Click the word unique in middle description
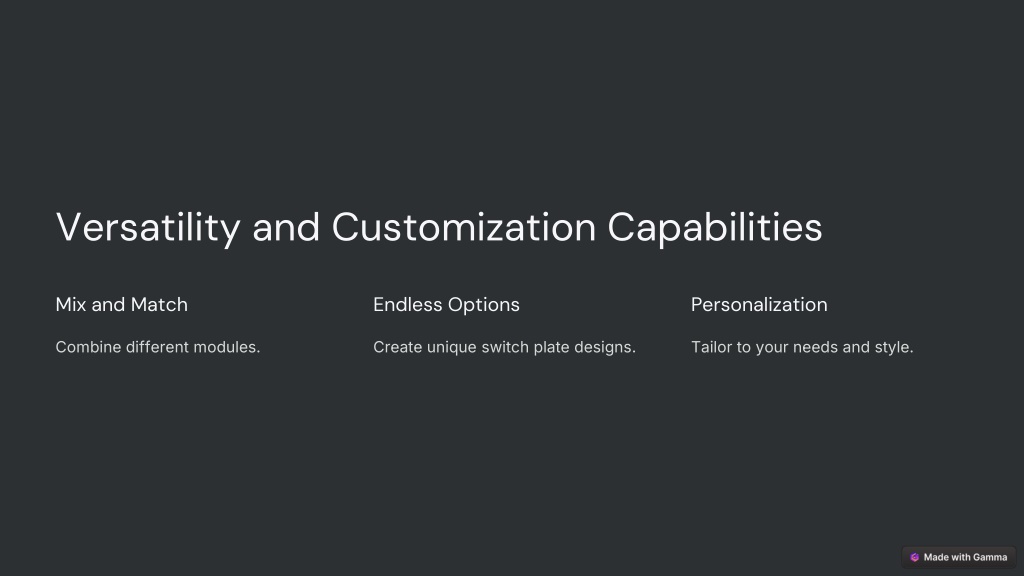 [451, 348]
